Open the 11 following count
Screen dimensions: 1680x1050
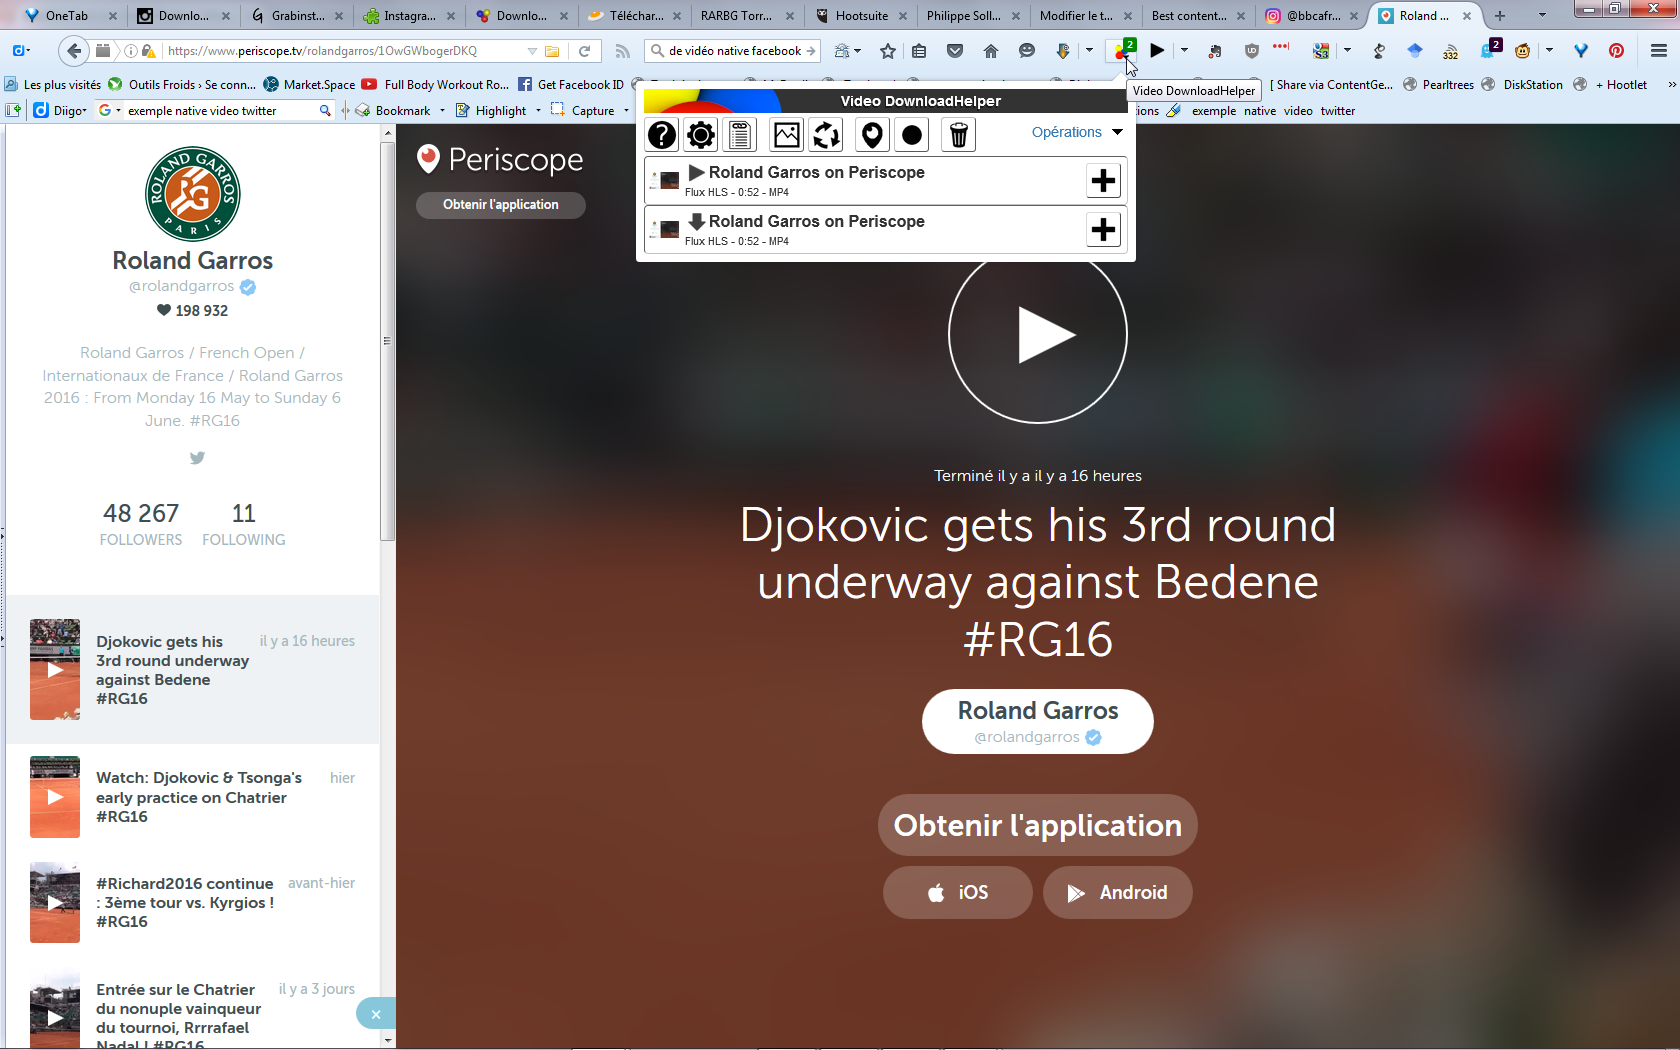point(244,524)
